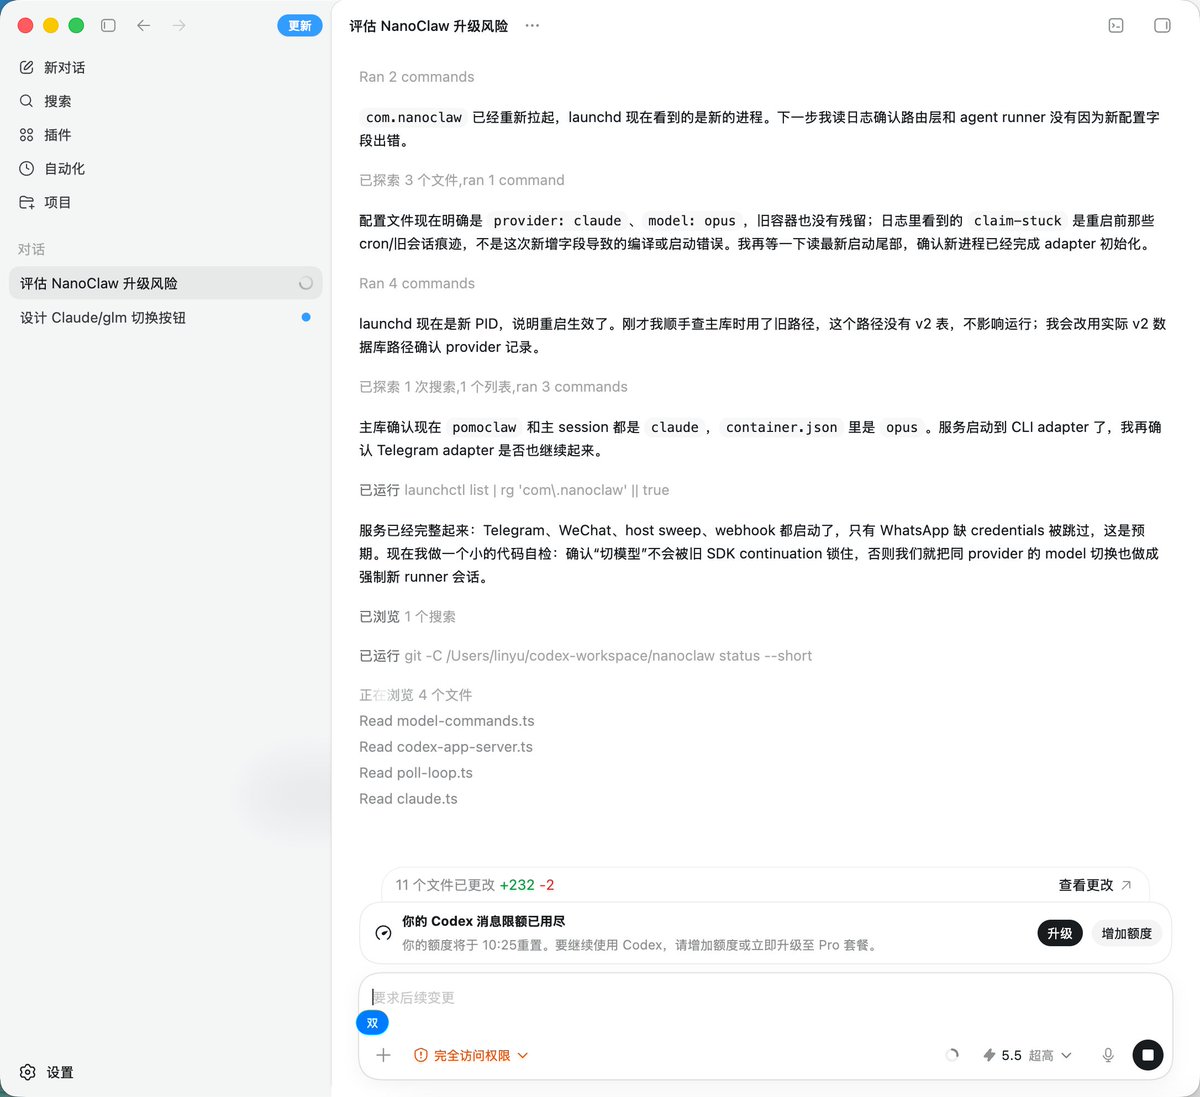Open 搜索 in the sidebar
The image size is (1200, 1097).
click(165, 101)
